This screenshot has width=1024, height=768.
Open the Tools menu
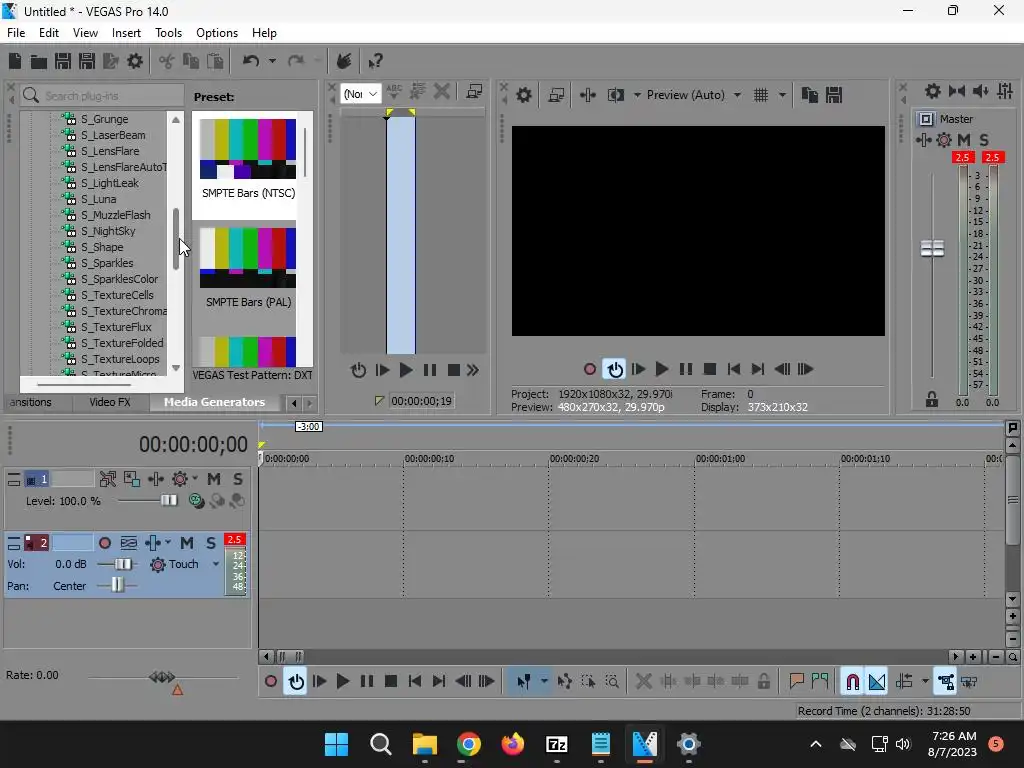pos(168,33)
